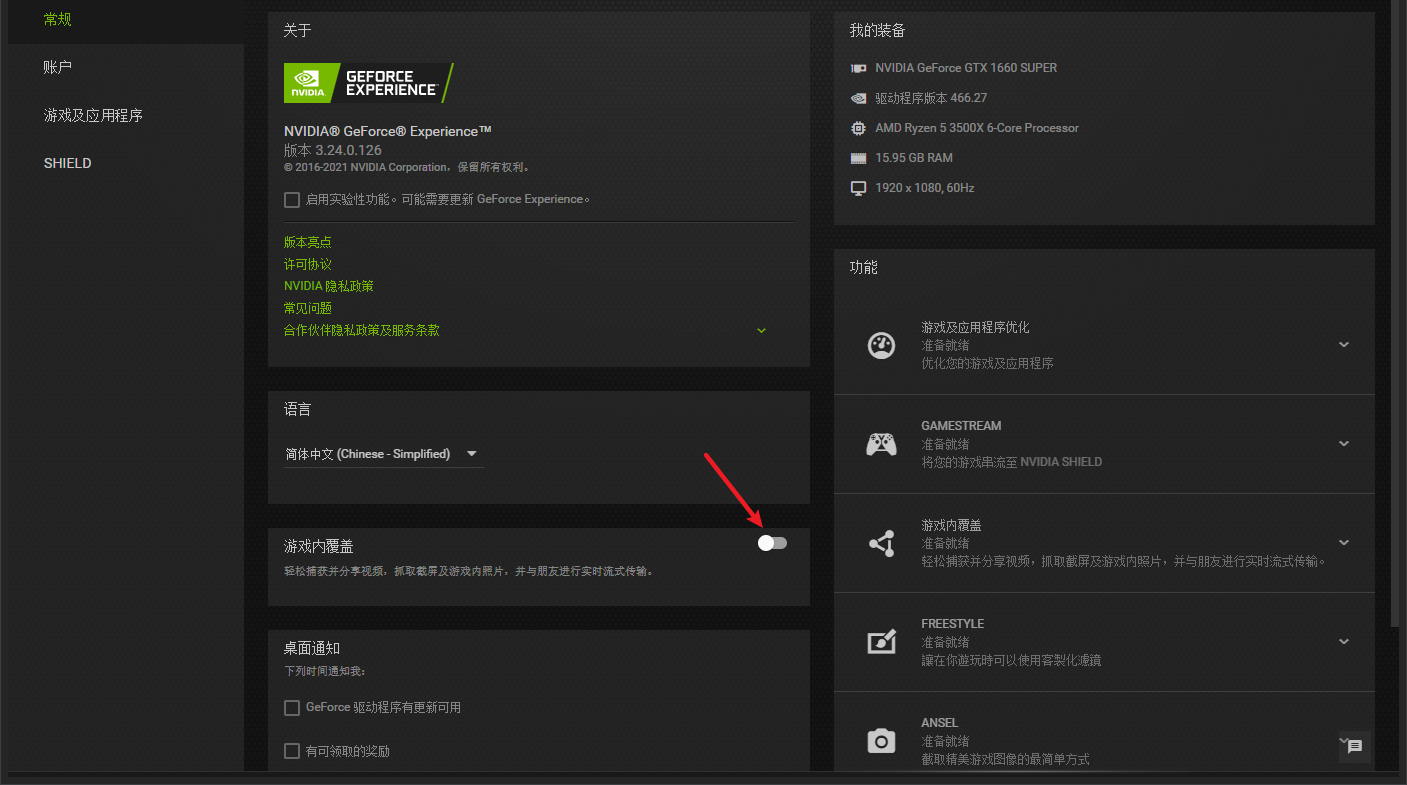Image resolution: width=1407 pixels, height=785 pixels.
Task: Click the 驱动程序版本 466.27 text
Action: coord(931,98)
